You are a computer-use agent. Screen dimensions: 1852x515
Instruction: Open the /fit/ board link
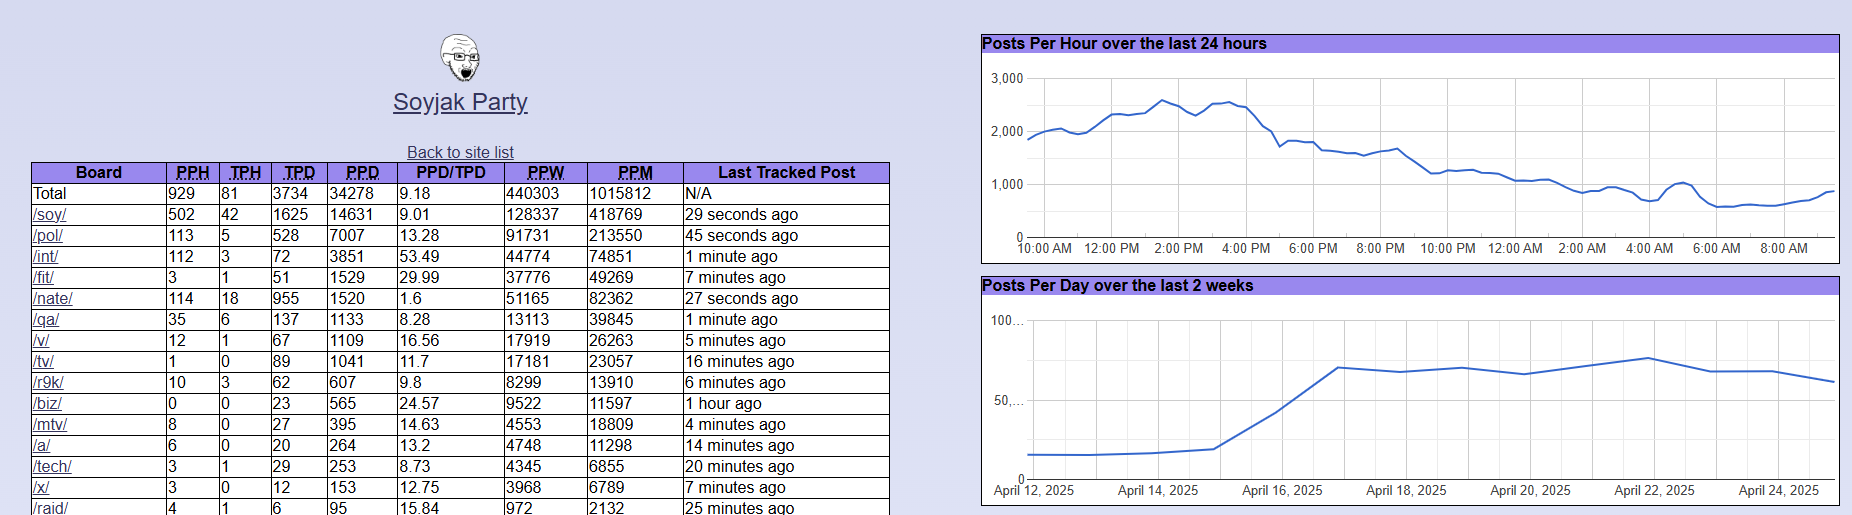click(43, 277)
